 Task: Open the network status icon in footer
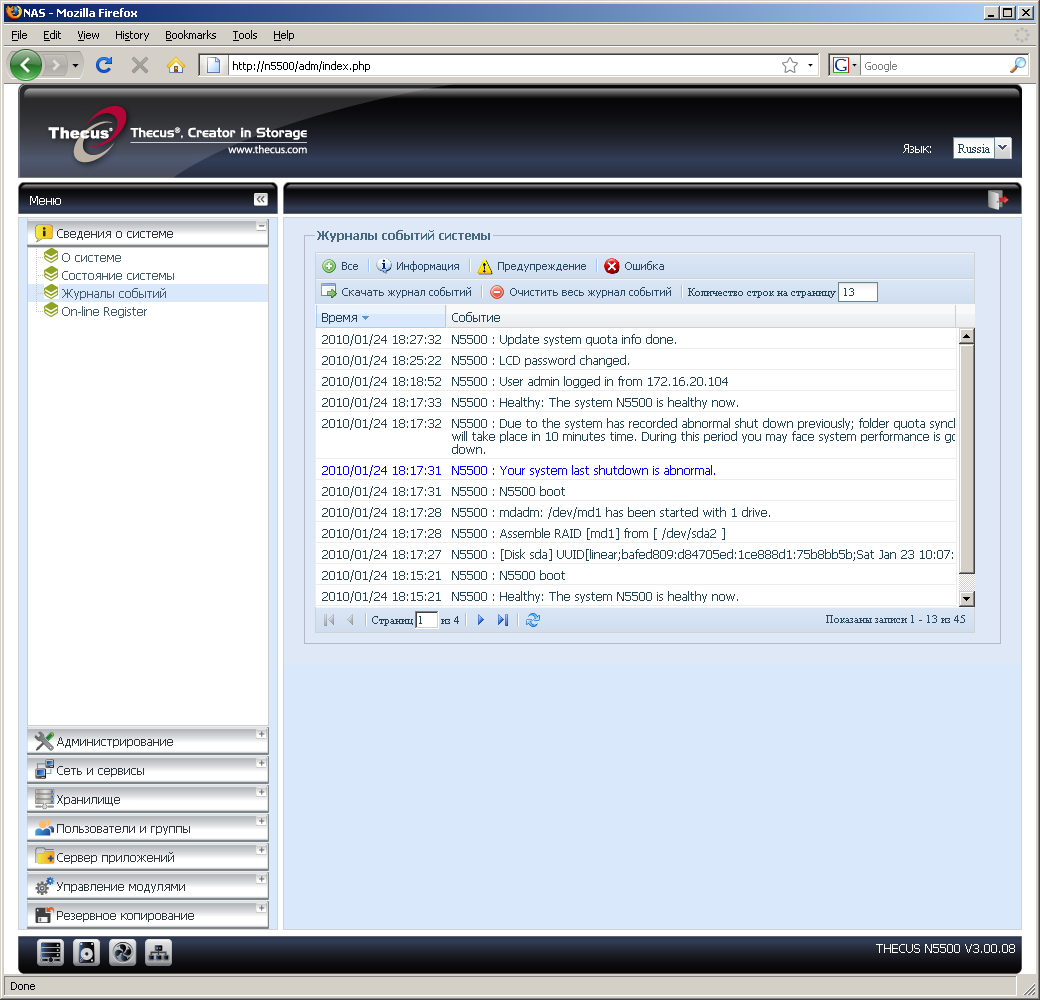(x=158, y=953)
